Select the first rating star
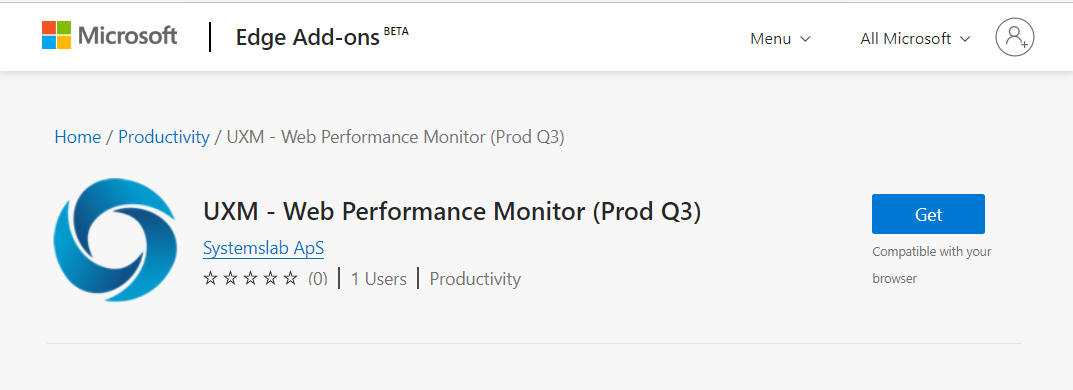 coord(210,278)
